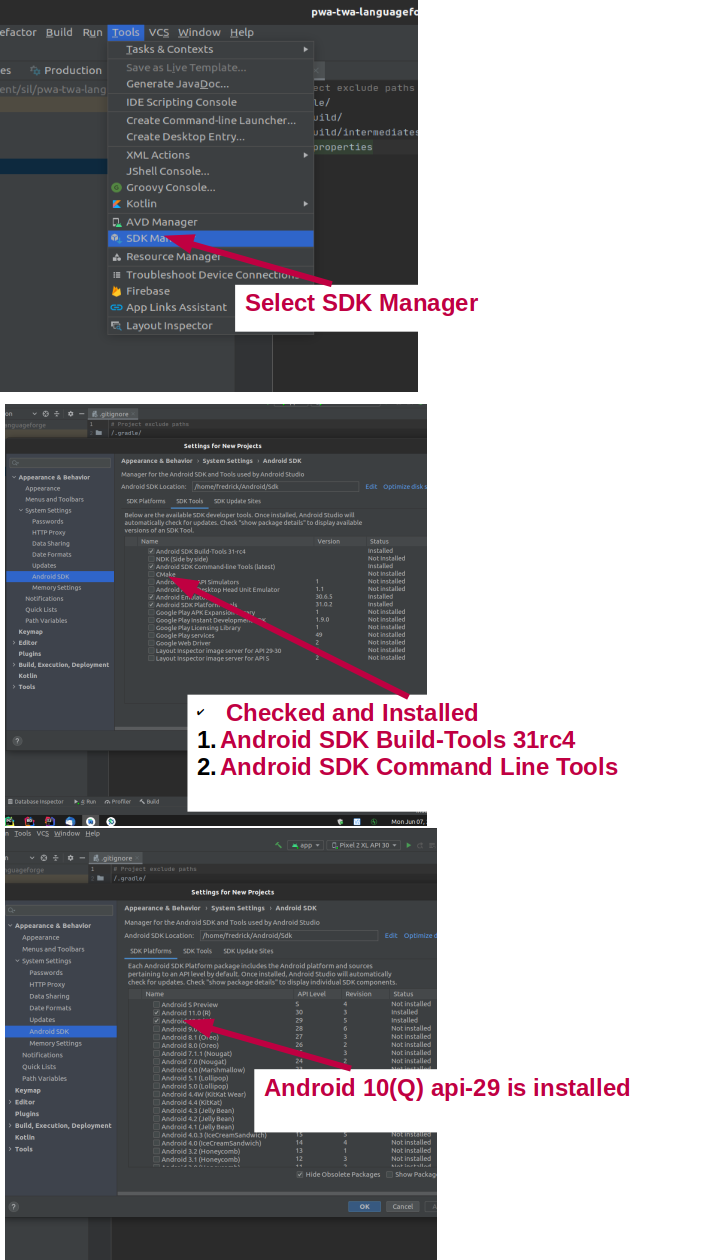Select Create Command-line Launcher... menu item
This screenshot has height=1260, width=710.
[x=211, y=120]
